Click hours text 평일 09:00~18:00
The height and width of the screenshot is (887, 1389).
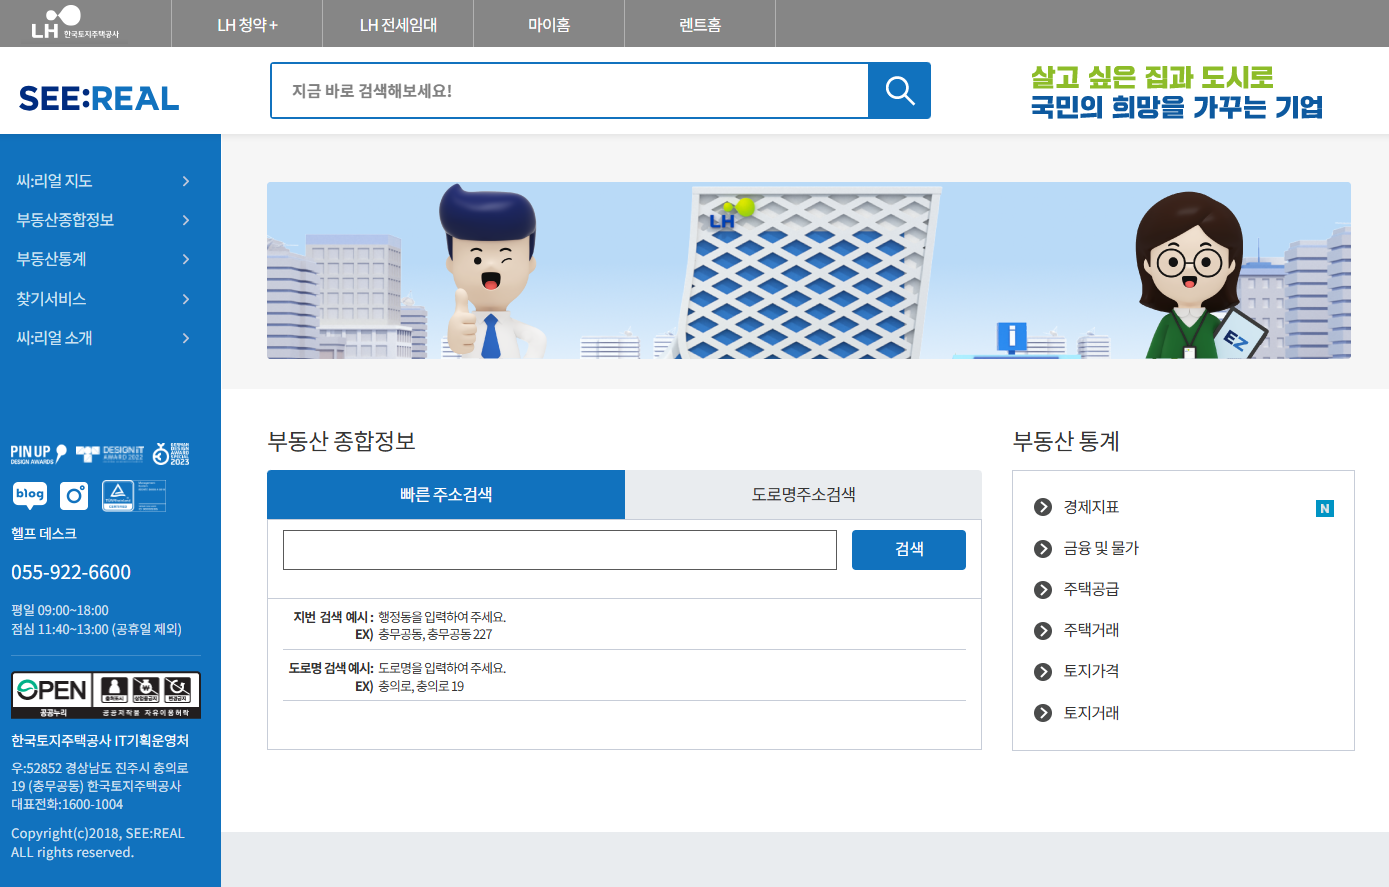click(x=60, y=610)
